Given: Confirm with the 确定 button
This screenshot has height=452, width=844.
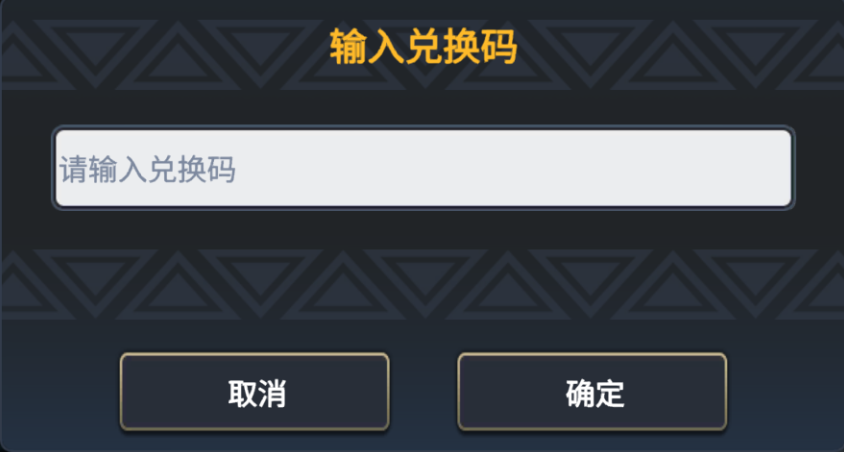Looking at the screenshot, I should (x=592, y=392).
